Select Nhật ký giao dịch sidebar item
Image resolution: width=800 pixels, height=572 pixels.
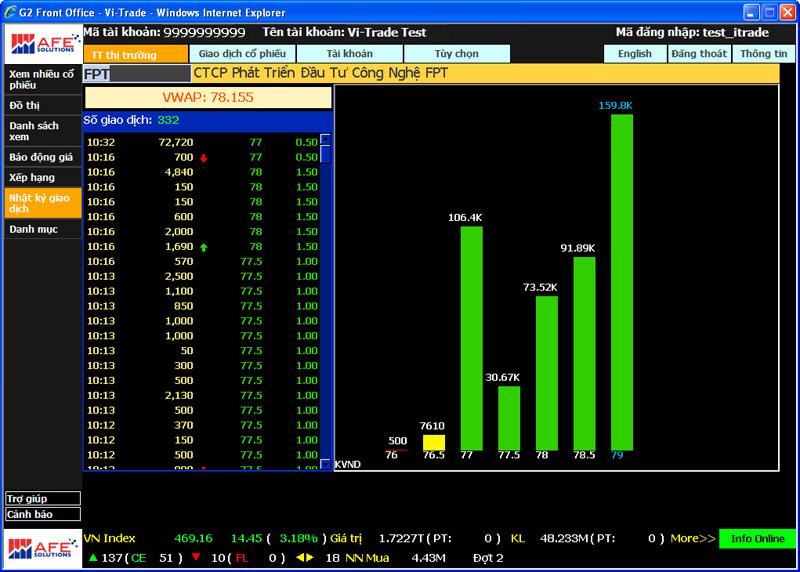(x=43, y=203)
